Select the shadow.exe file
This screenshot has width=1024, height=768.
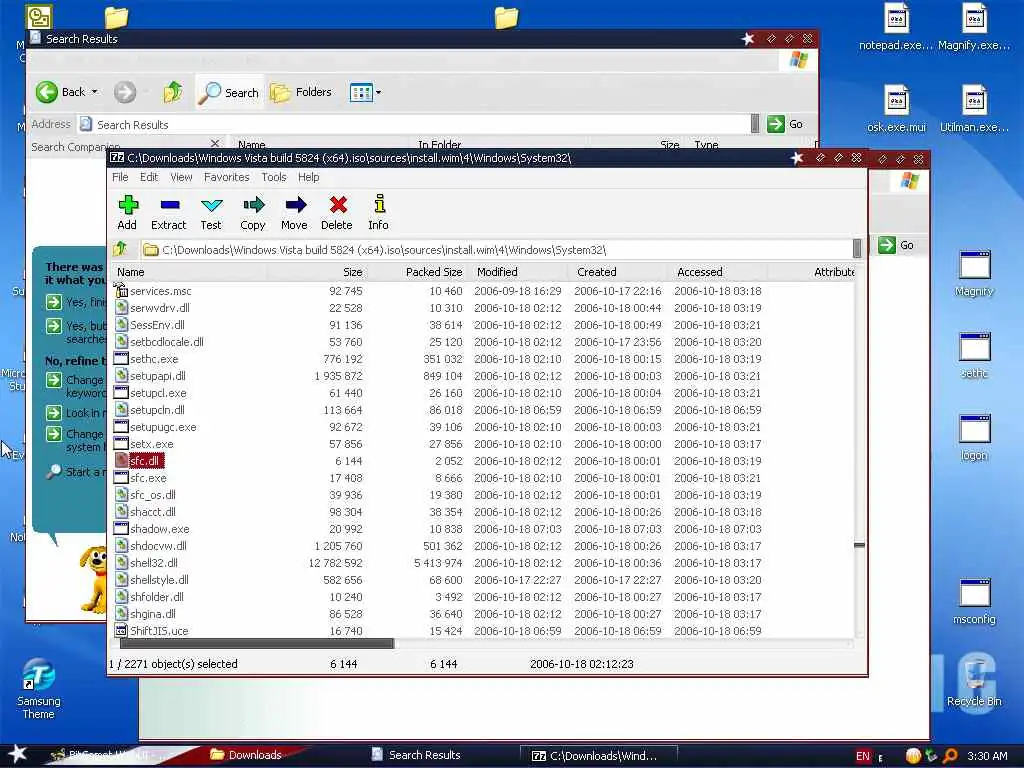click(x=160, y=529)
